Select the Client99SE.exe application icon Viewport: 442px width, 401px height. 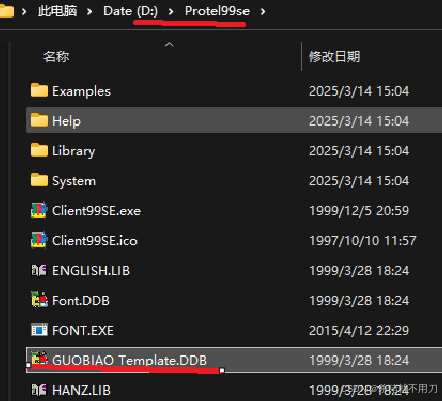(x=39, y=210)
